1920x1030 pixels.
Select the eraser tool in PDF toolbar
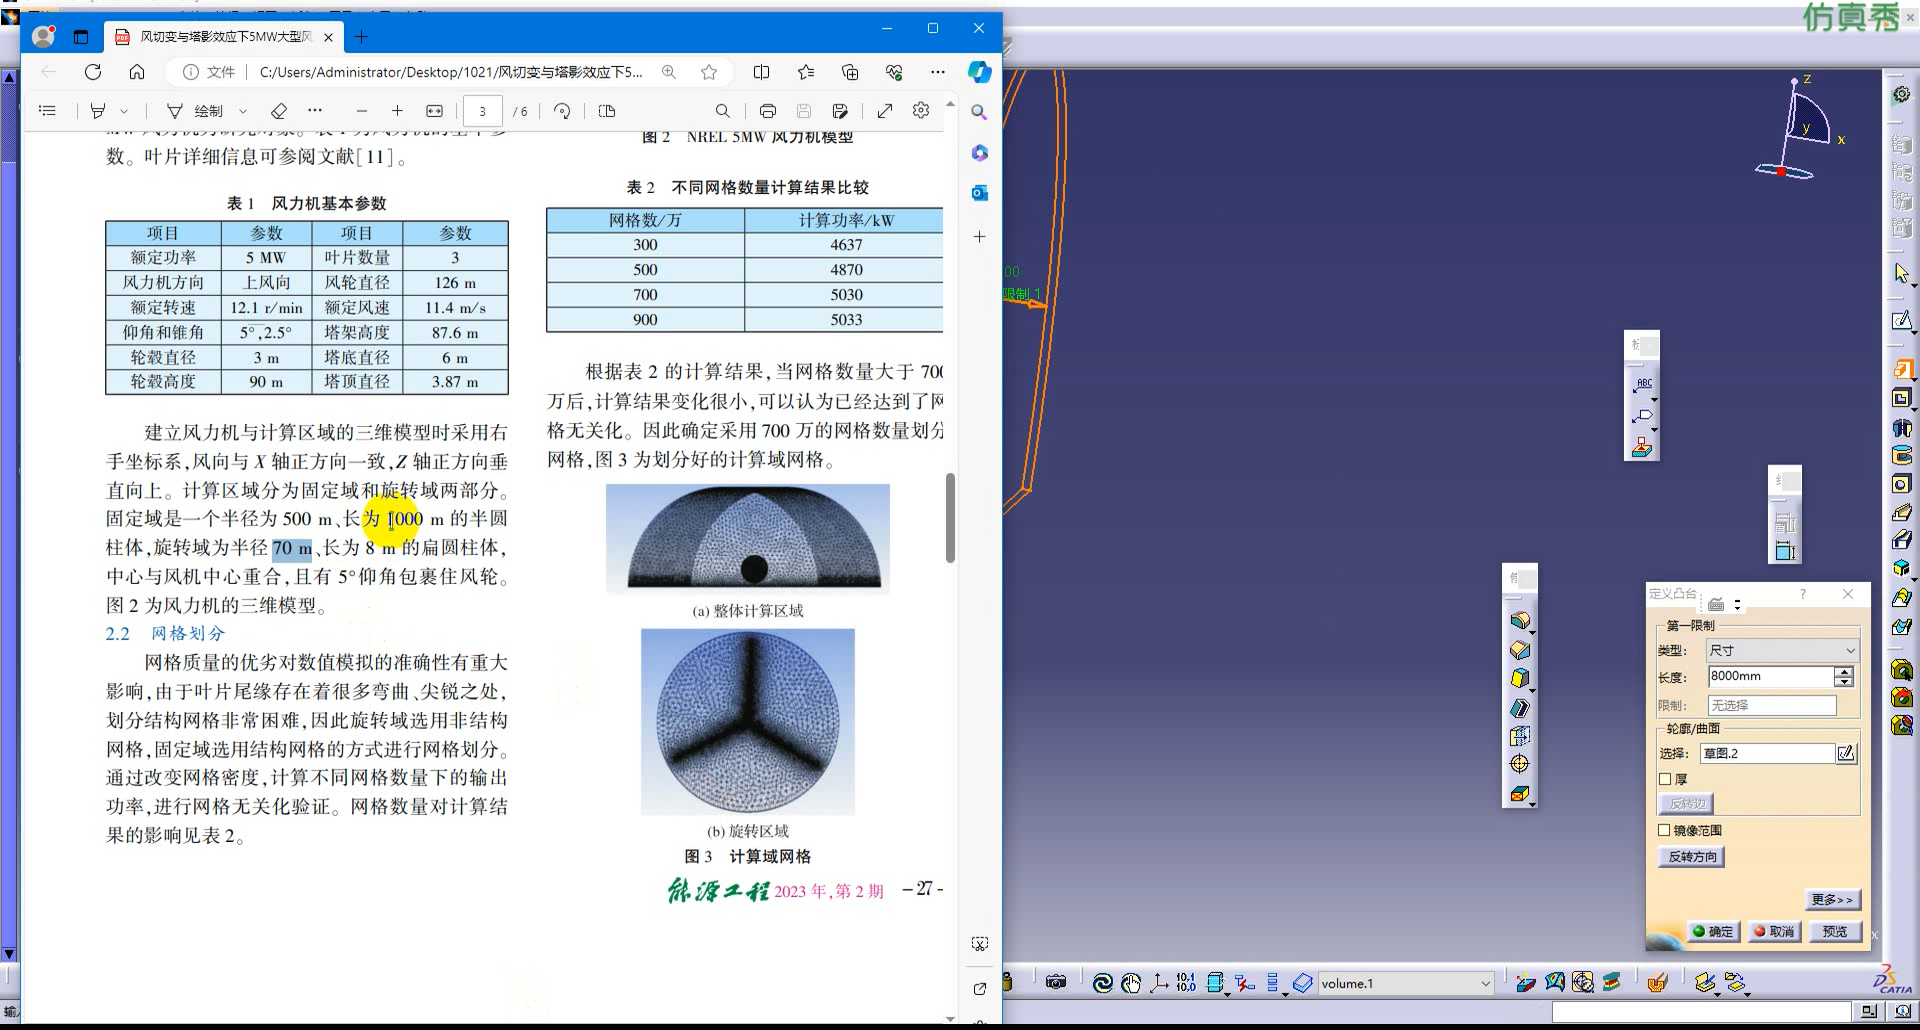pyautogui.click(x=279, y=111)
